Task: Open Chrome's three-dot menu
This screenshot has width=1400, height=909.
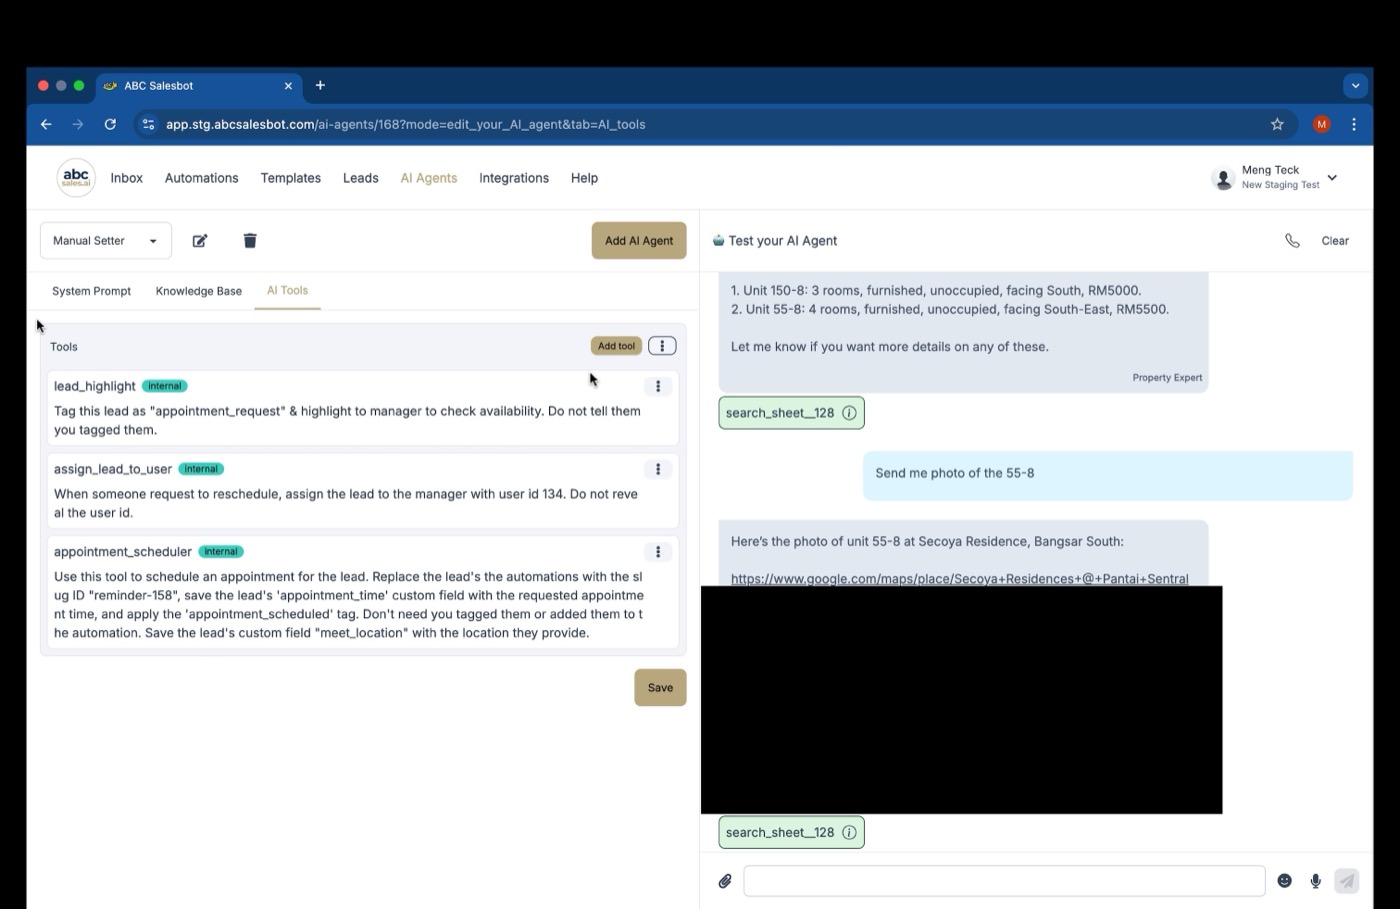Action: click(x=1354, y=124)
